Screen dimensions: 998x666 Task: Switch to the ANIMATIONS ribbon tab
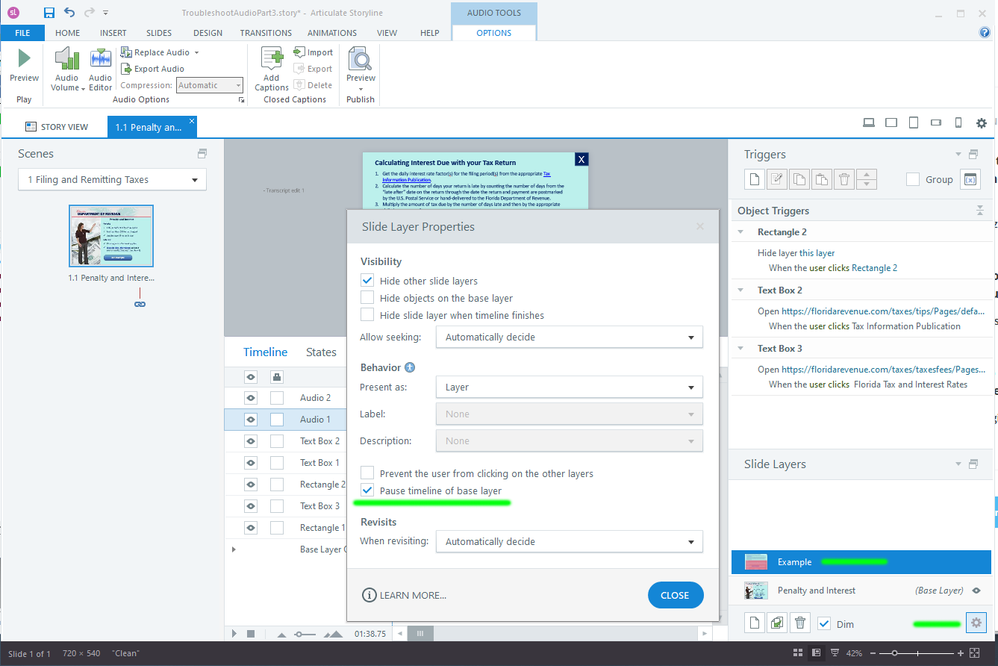[332, 33]
